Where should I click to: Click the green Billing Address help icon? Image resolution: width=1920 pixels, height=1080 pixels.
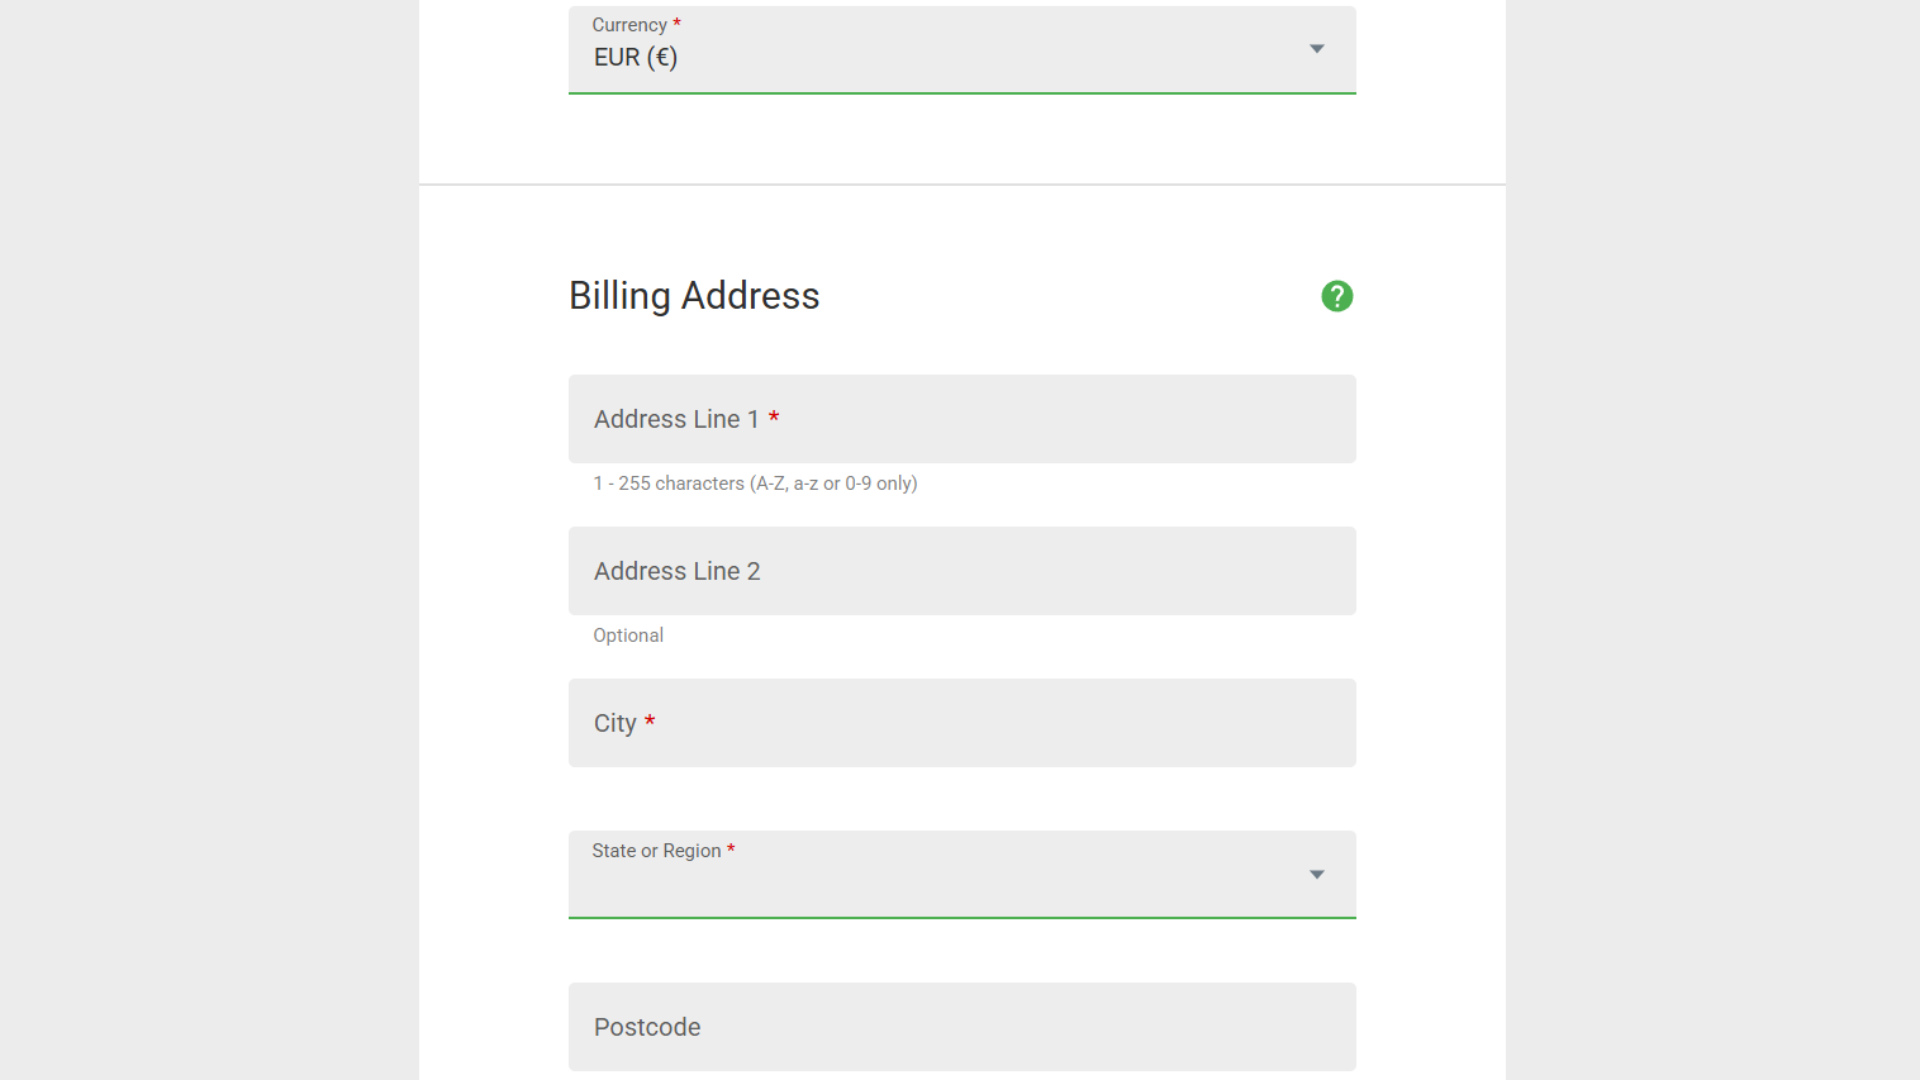[1337, 296]
